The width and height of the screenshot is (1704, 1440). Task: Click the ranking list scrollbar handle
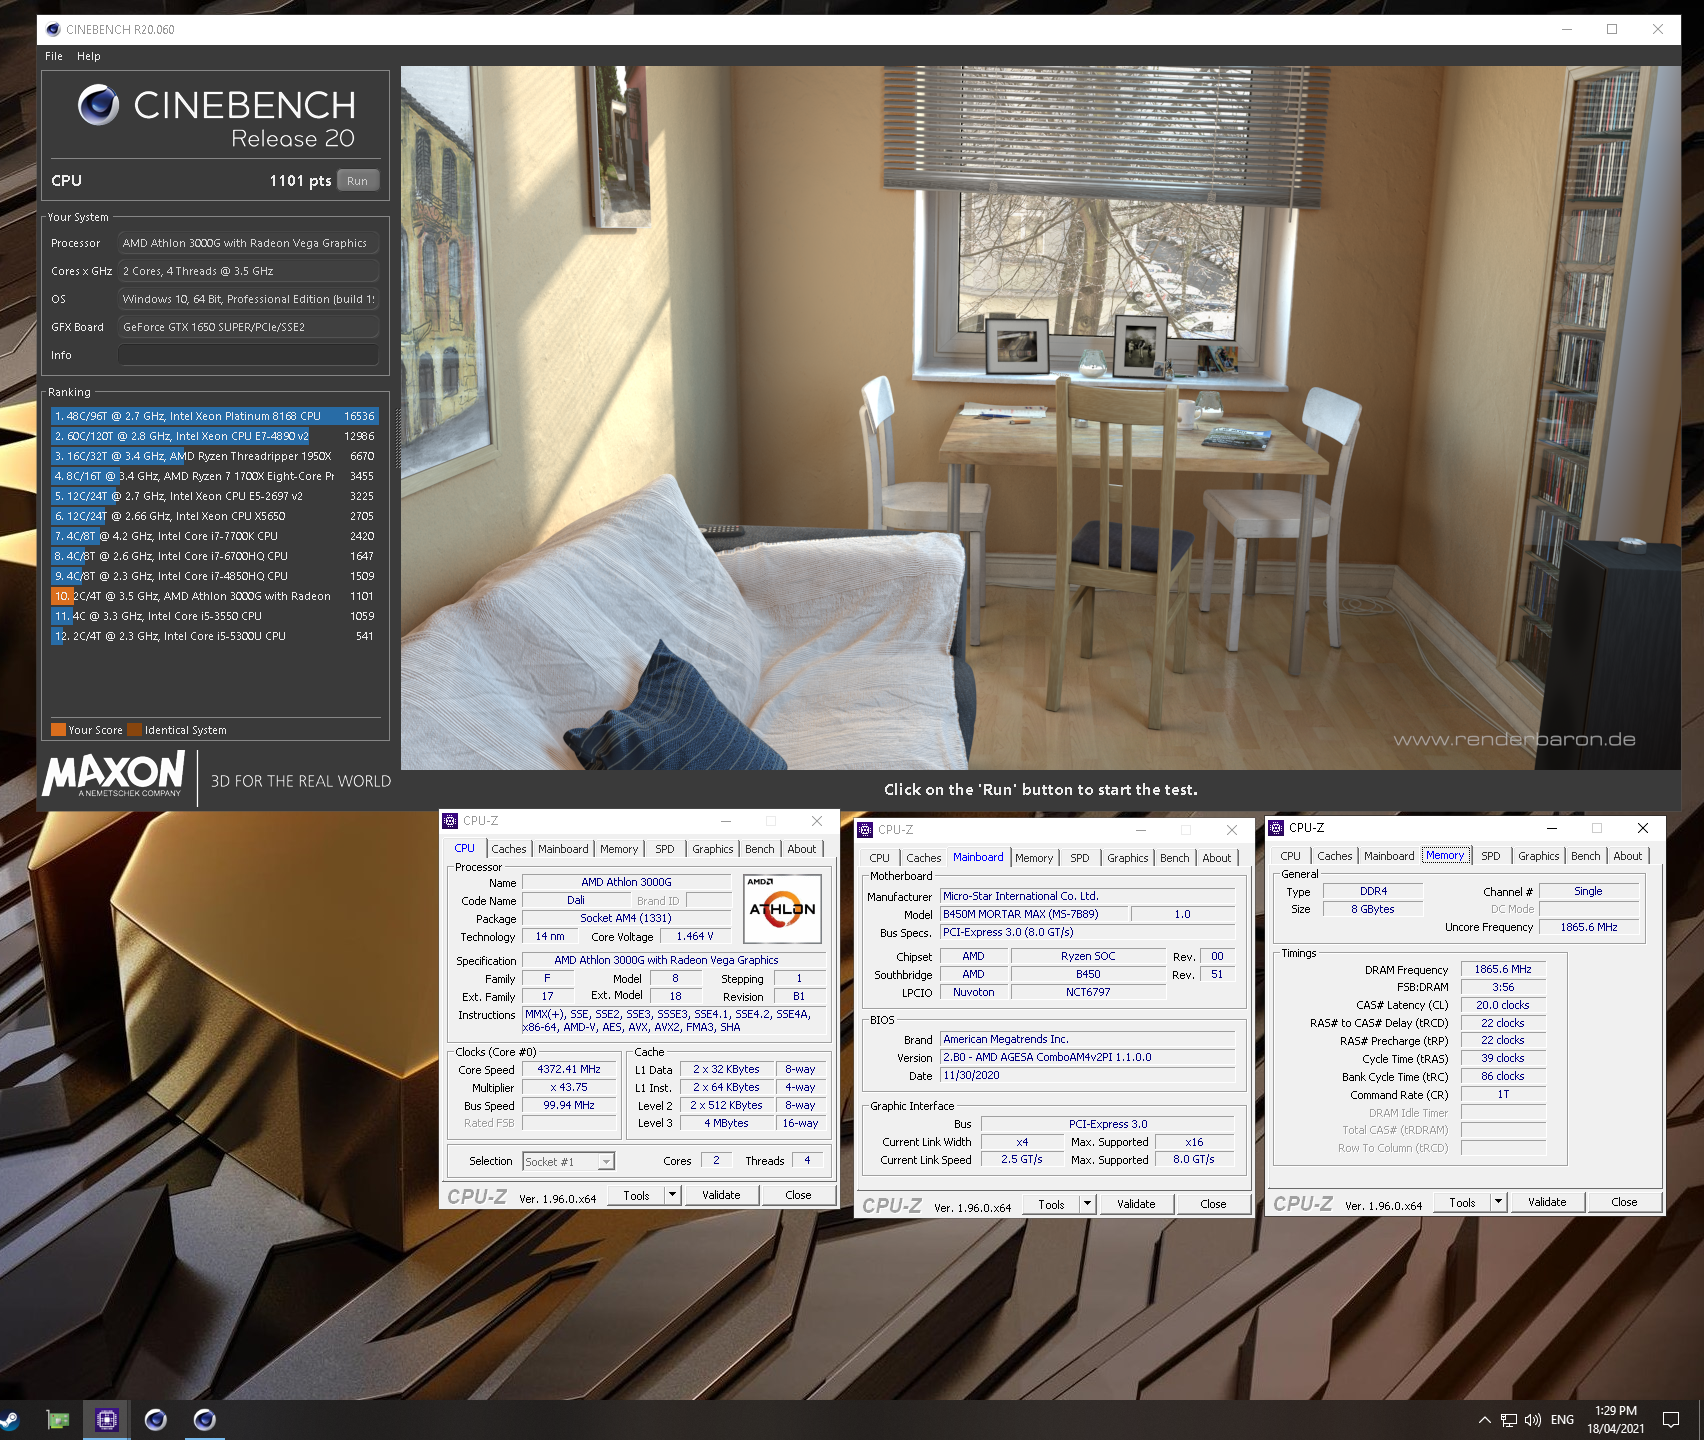point(399,440)
